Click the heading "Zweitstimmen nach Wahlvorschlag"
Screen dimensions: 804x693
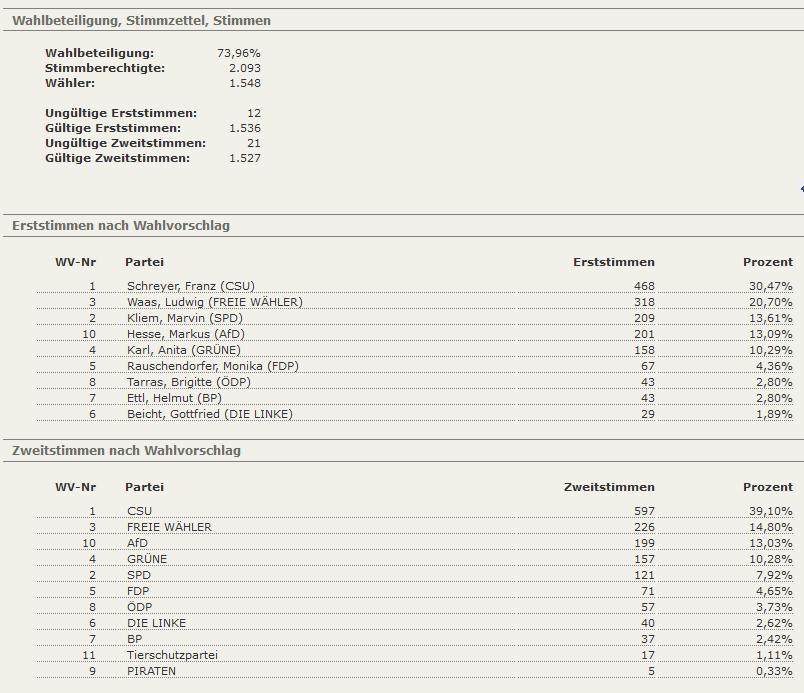126,451
